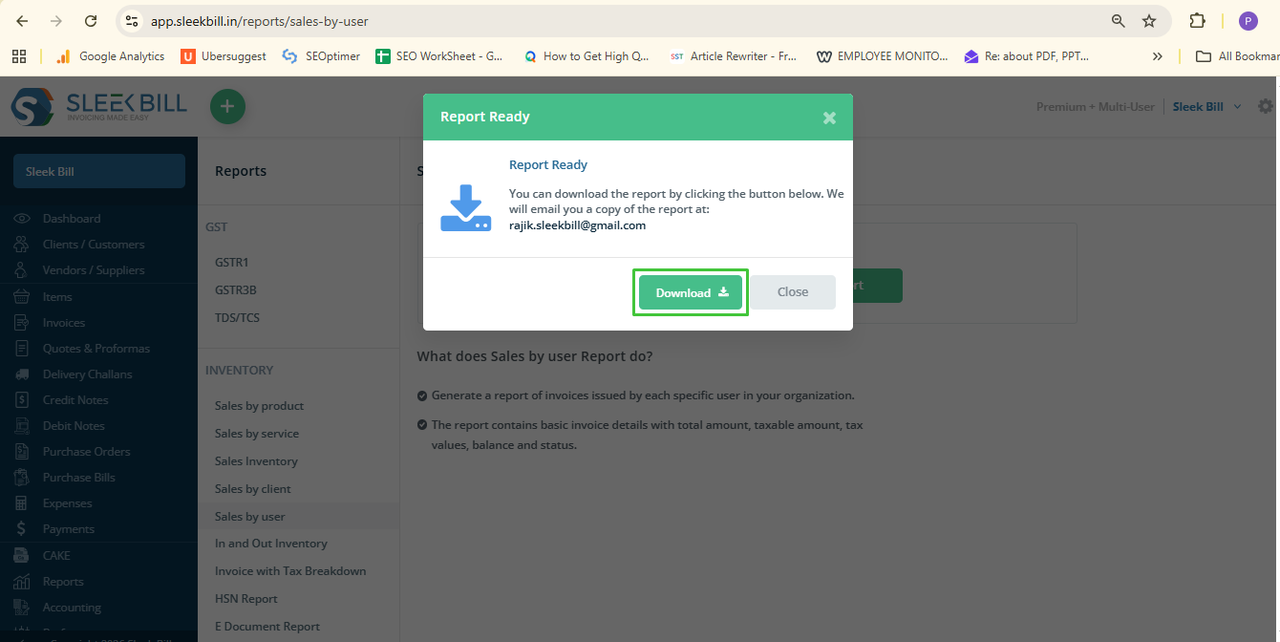1280x642 pixels.
Task: Expand the Sleek Bill account dropdown
Action: point(1206,106)
